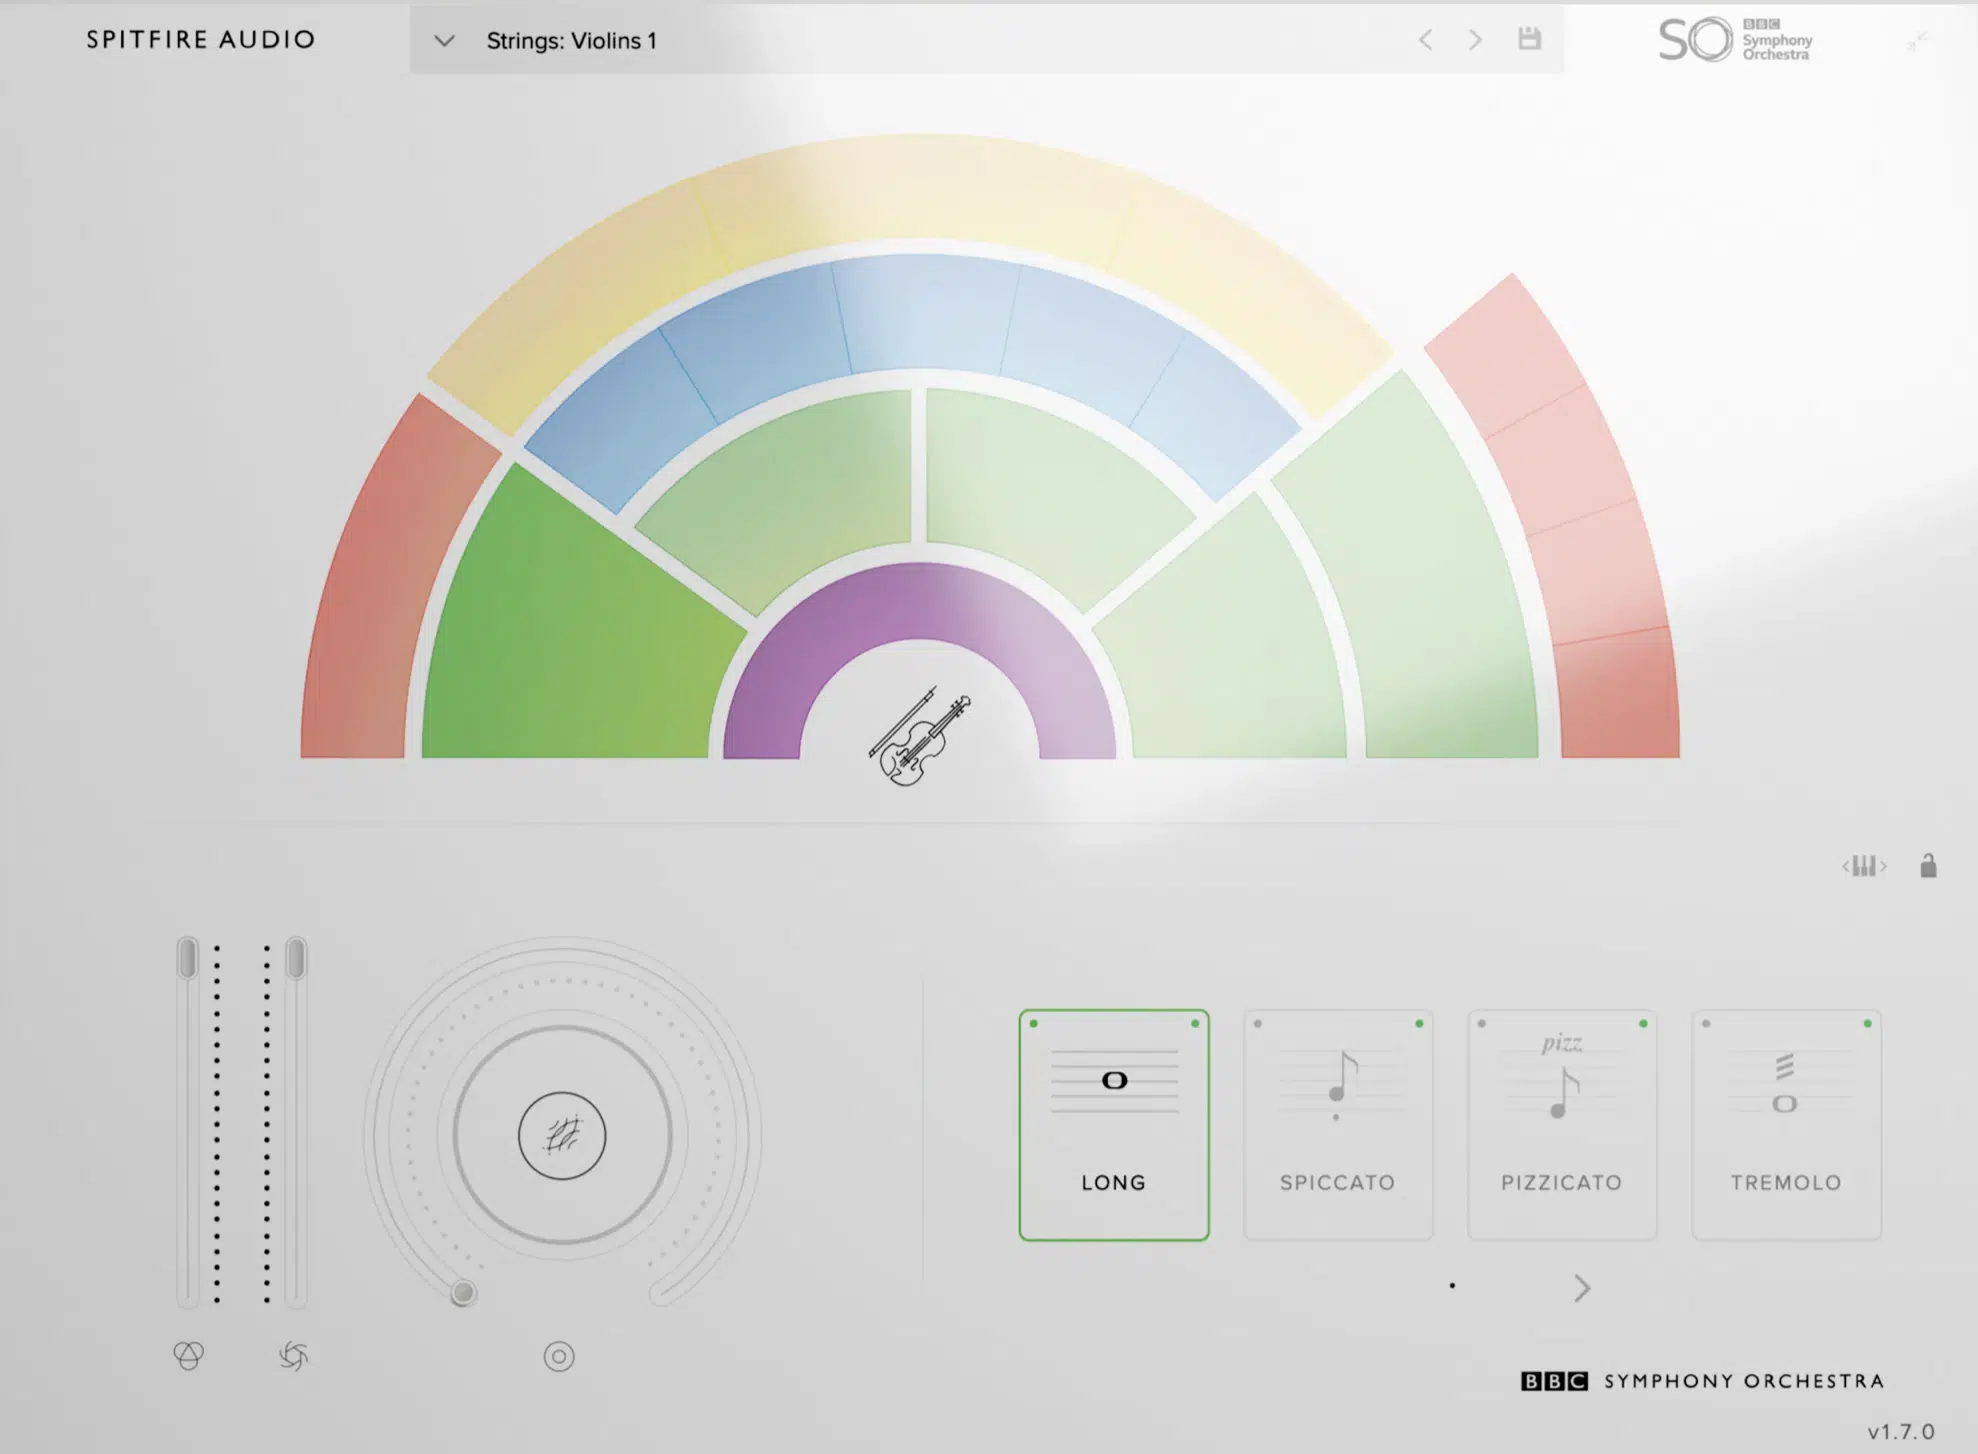
Task: Click the large knob position handle
Action: click(463, 1293)
